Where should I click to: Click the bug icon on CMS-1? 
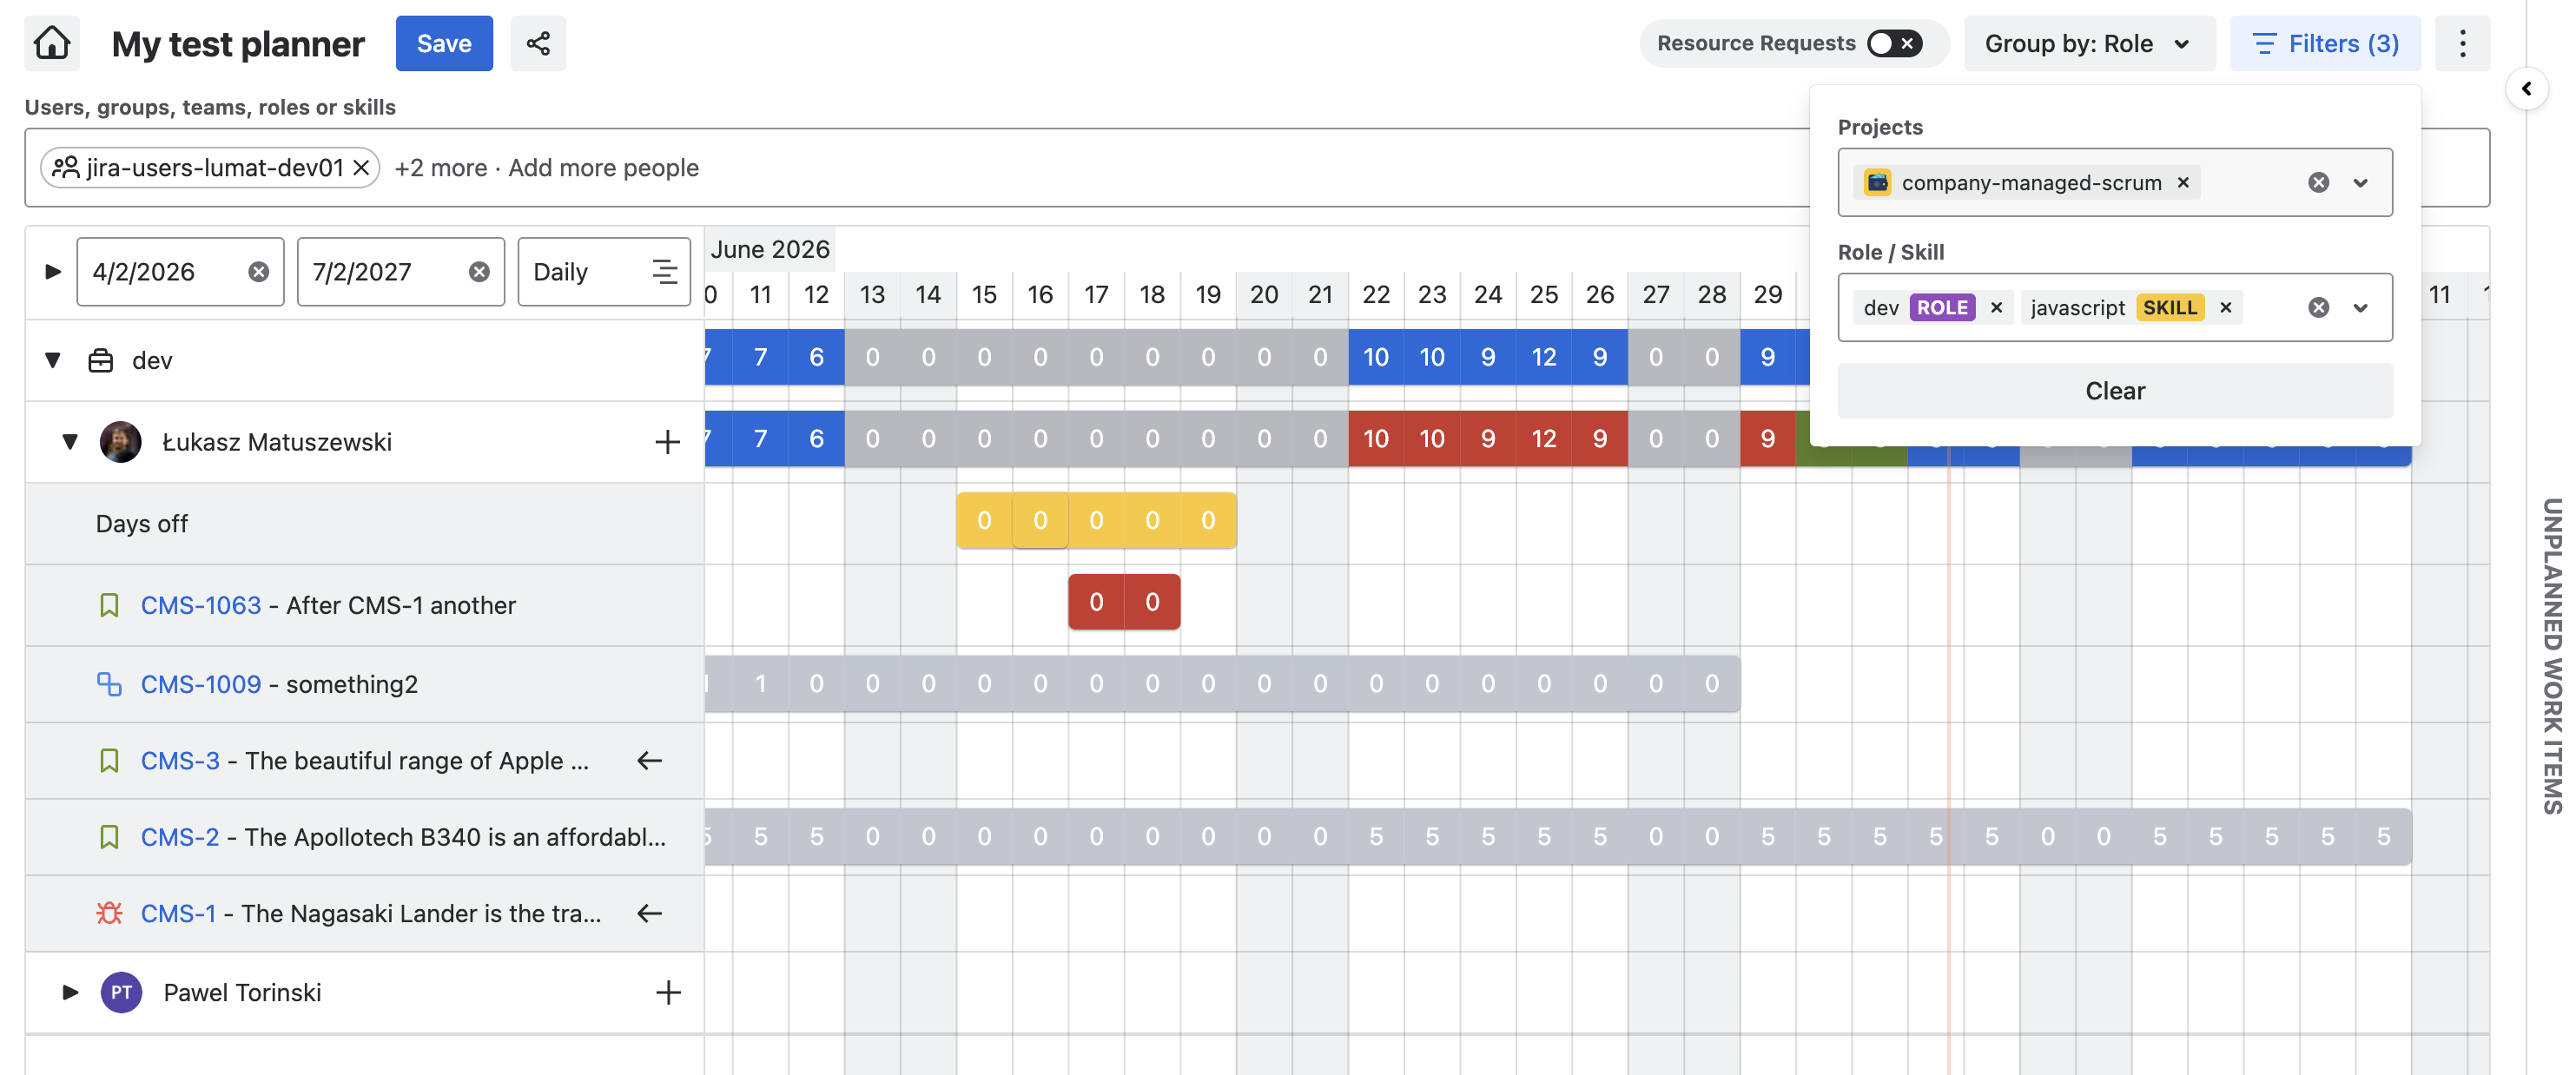(109, 913)
